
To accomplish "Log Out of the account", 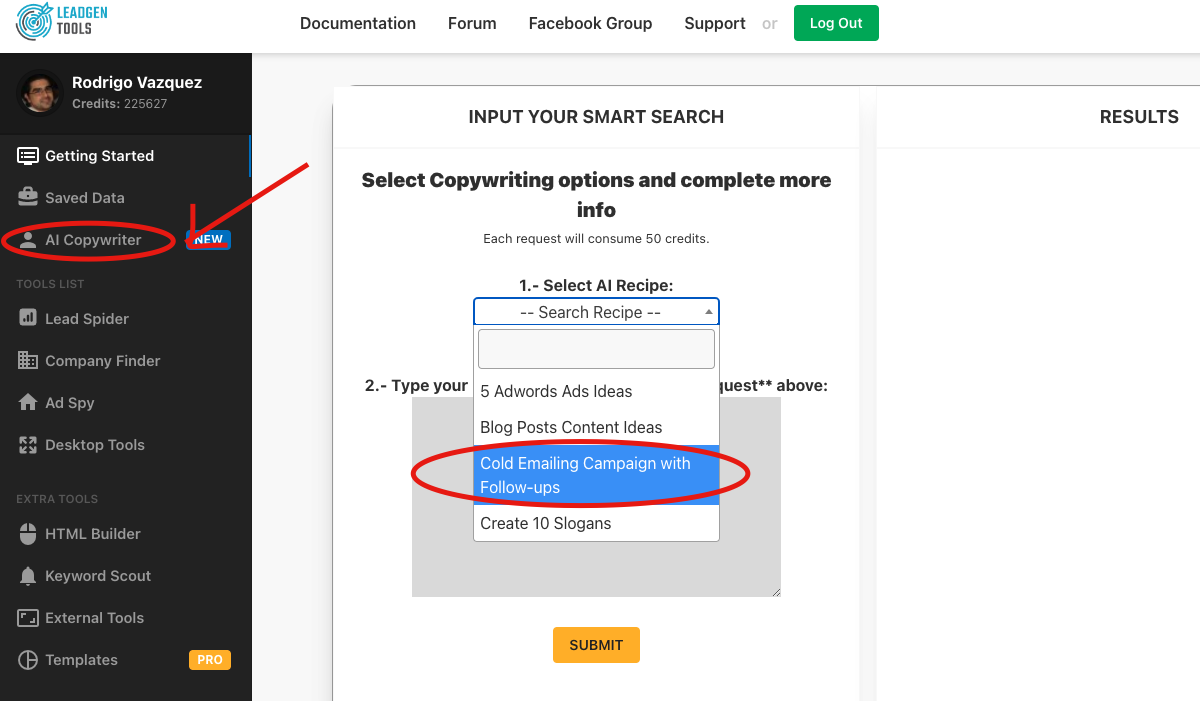I will 836,22.
